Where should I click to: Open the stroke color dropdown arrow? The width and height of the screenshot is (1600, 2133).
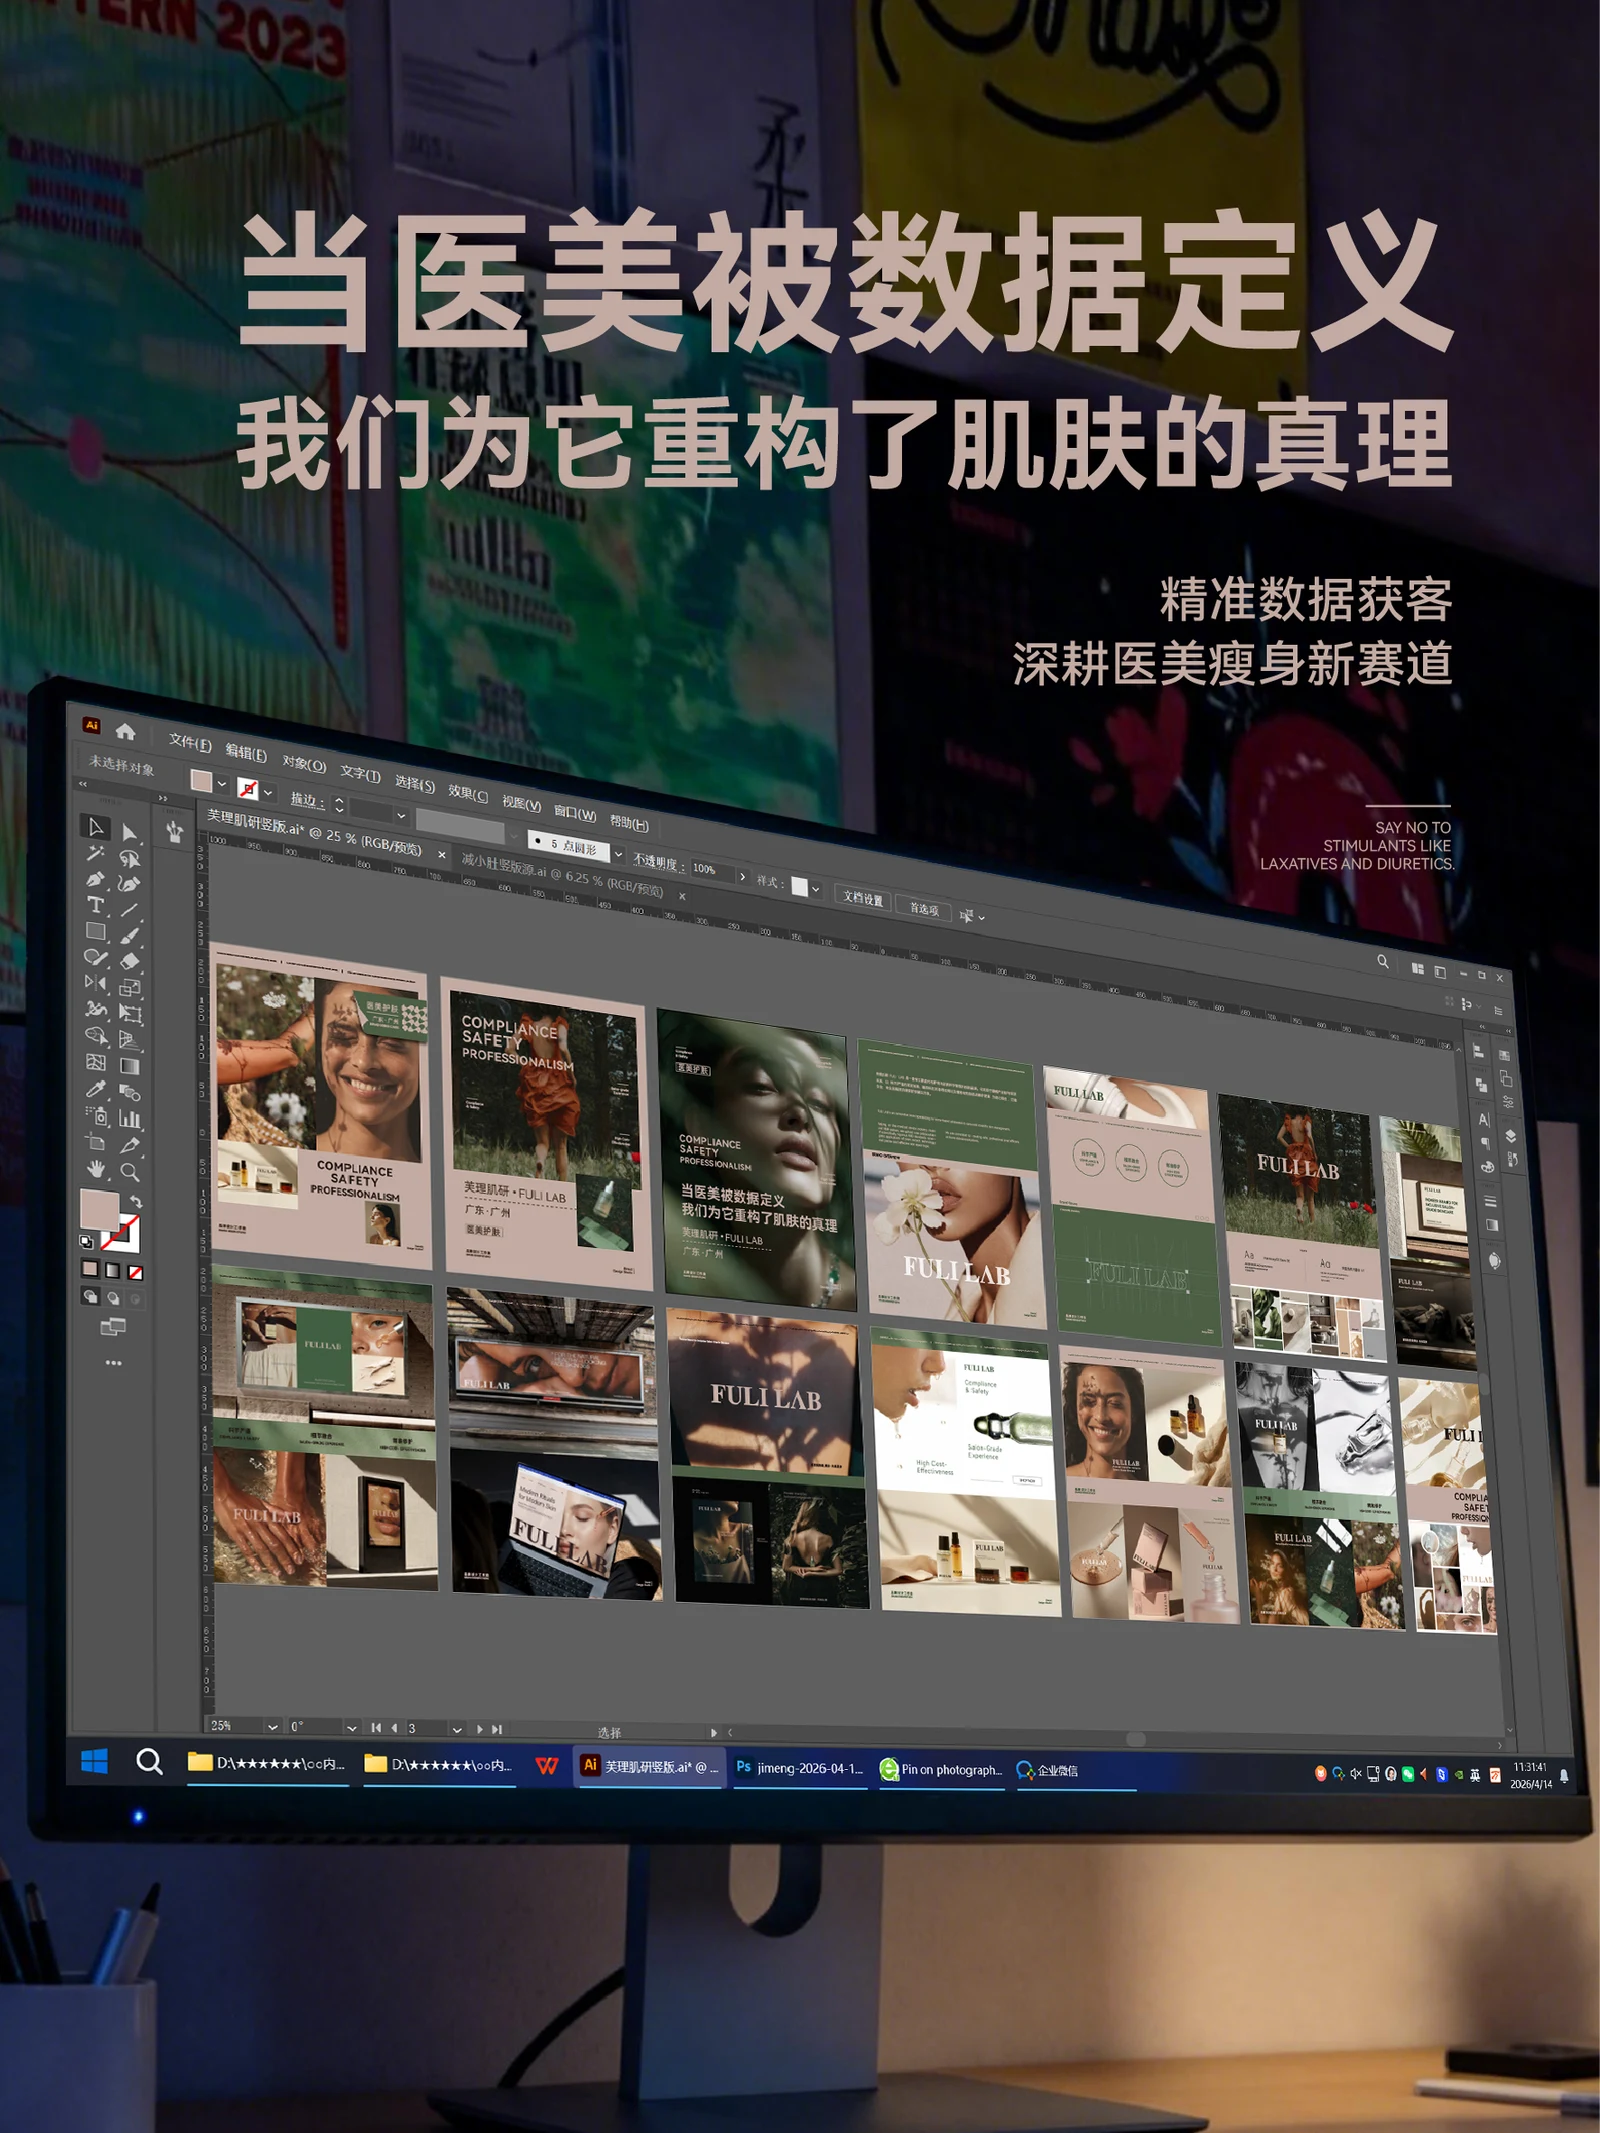tap(268, 793)
